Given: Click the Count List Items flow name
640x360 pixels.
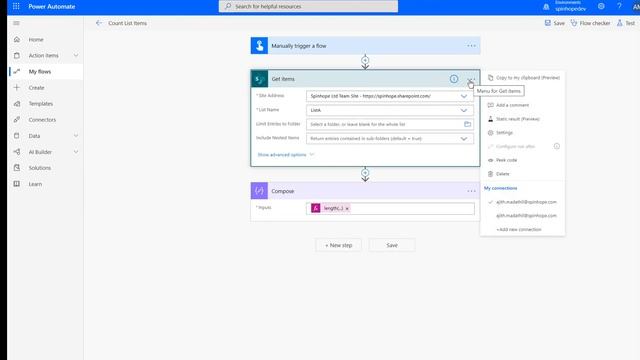Looking at the screenshot, I should point(127,23).
